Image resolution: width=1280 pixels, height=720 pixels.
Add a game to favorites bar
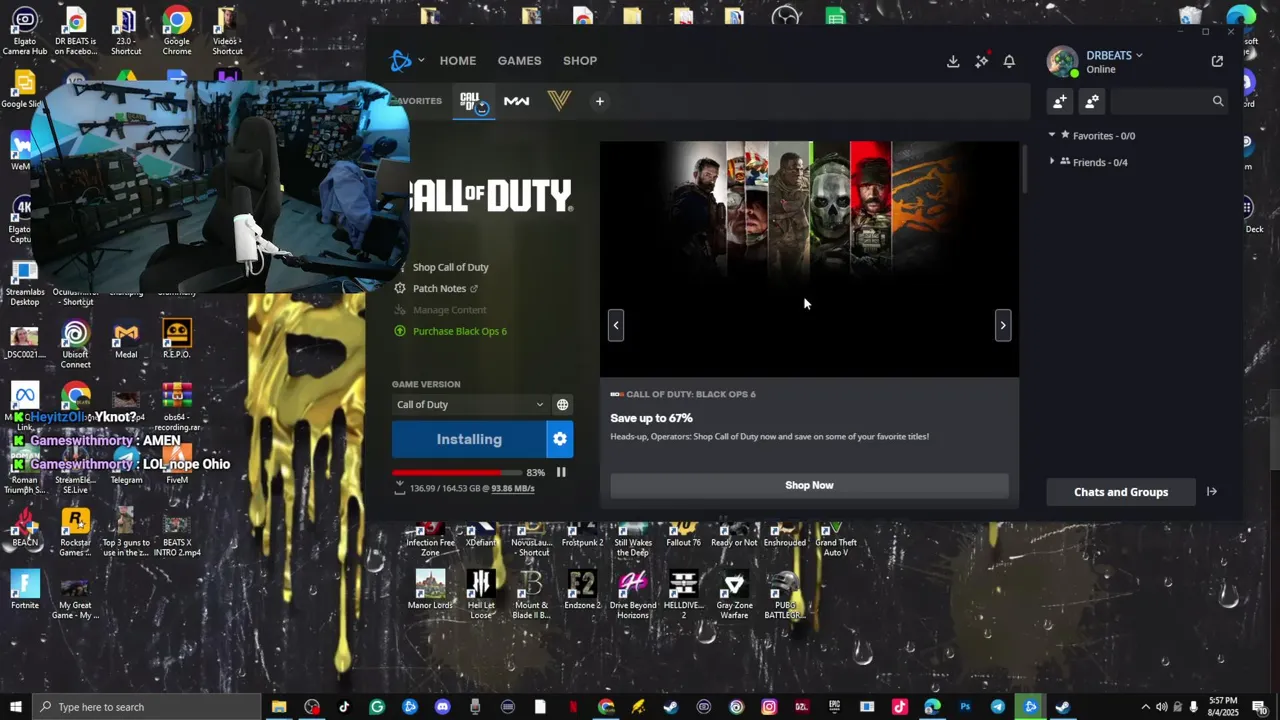pyautogui.click(x=599, y=101)
